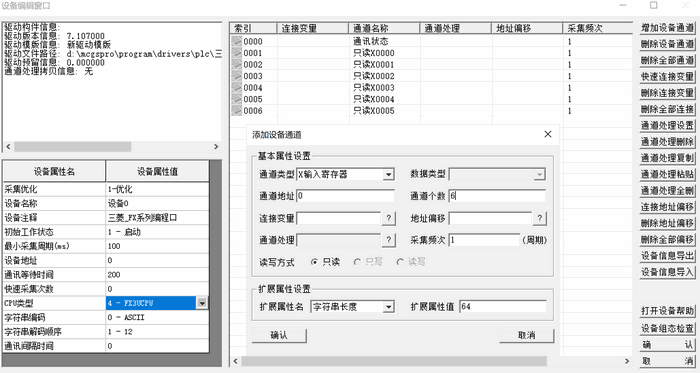This screenshot has height=373, width=700.
Task: Select the 只写 radio button
Action: pyautogui.click(x=357, y=262)
